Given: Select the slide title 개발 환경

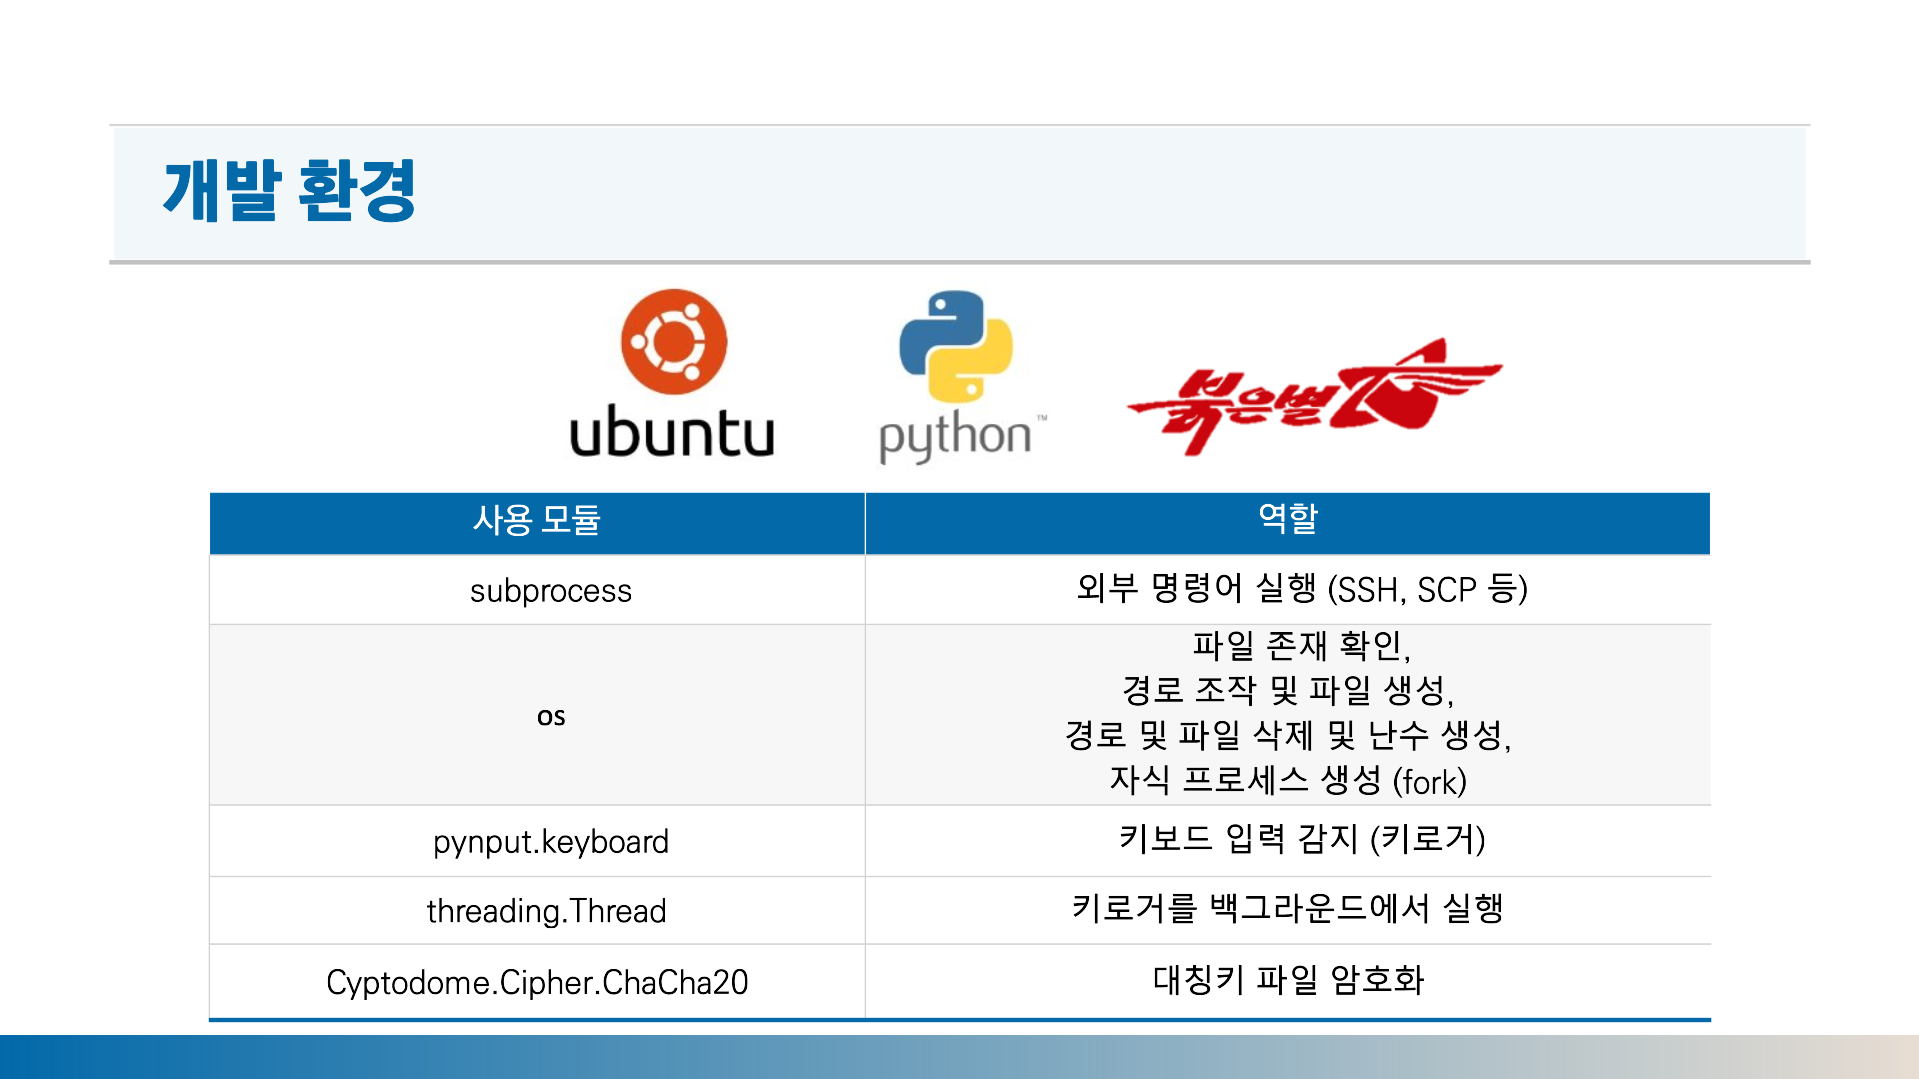Looking at the screenshot, I should 289,190.
